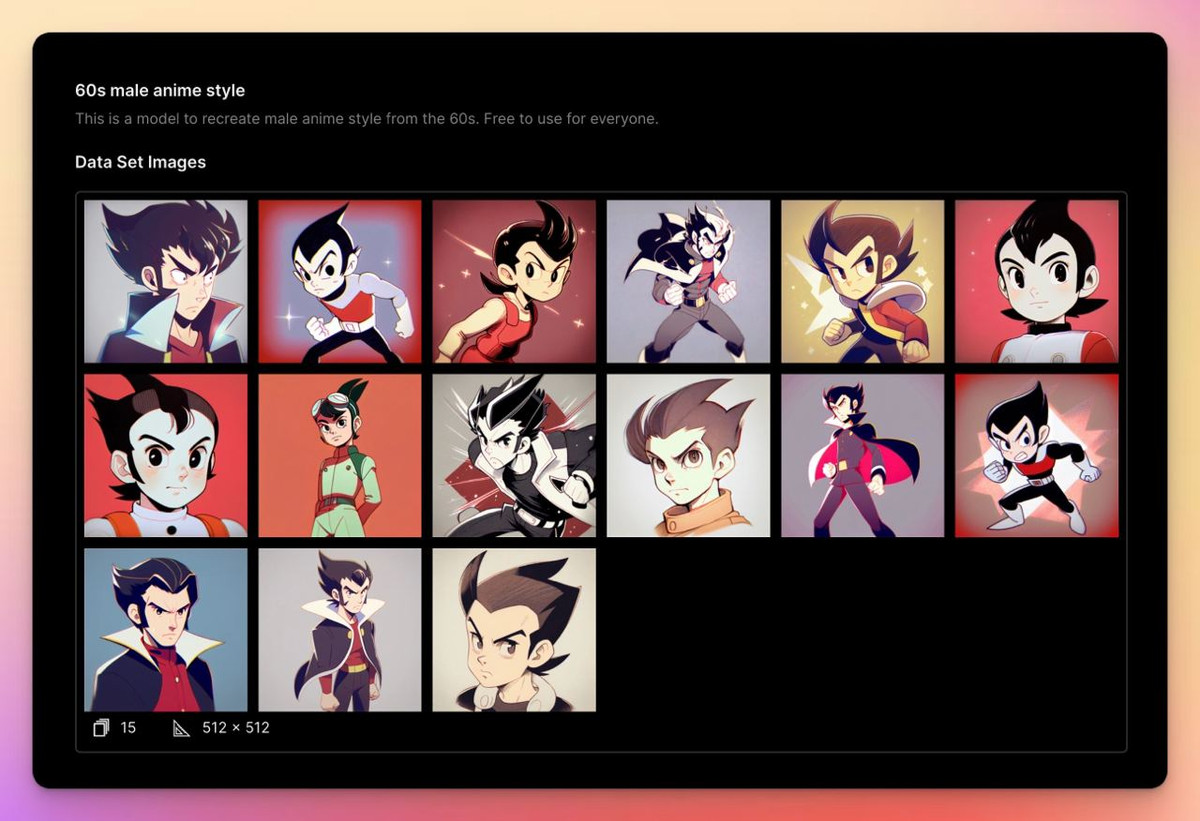Select the first-row fighting pose image with red glow

(339, 281)
